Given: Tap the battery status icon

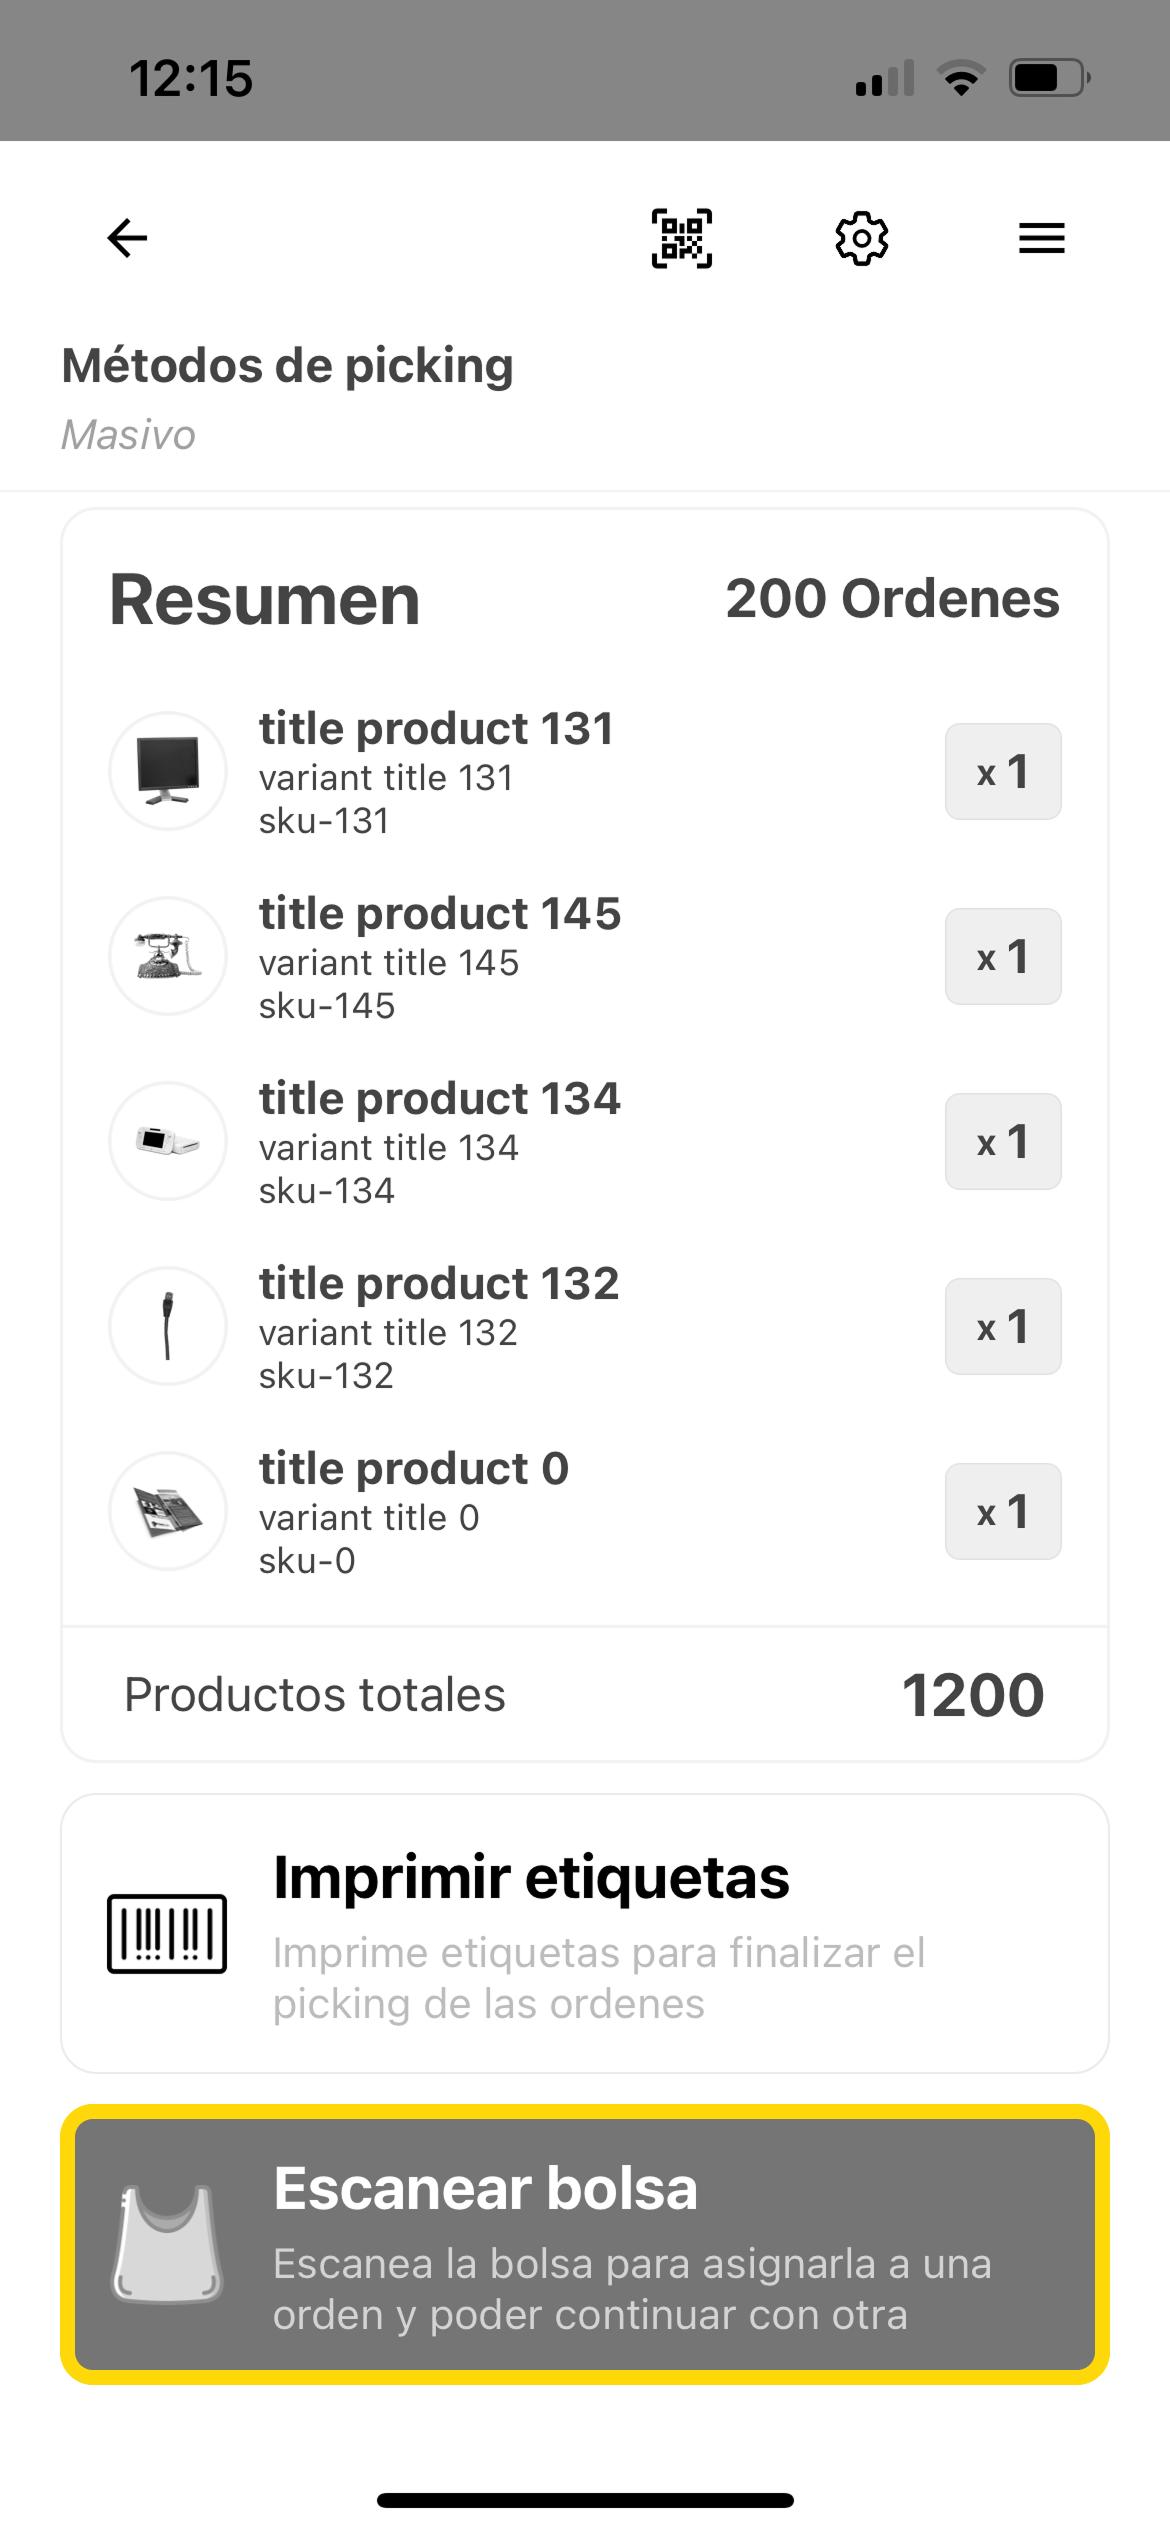Looking at the screenshot, I should [1048, 78].
